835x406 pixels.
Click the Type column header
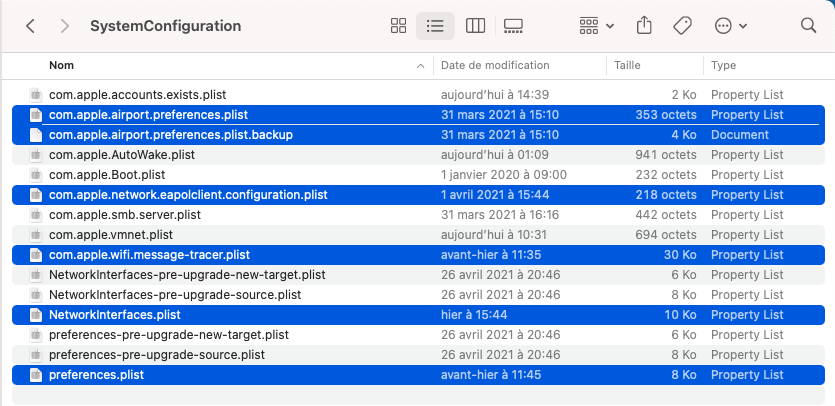723,65
